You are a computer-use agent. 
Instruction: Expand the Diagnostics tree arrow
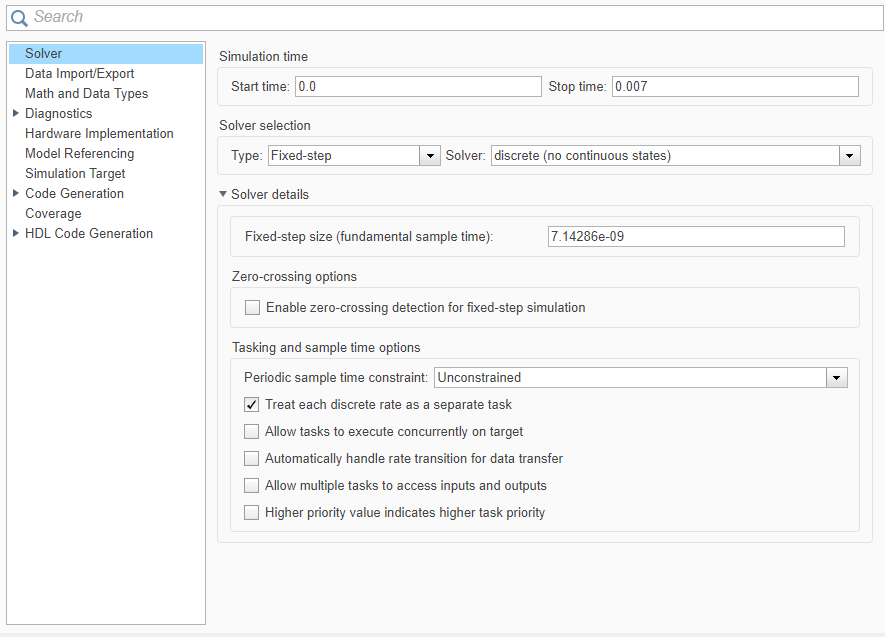click(16, 113)
